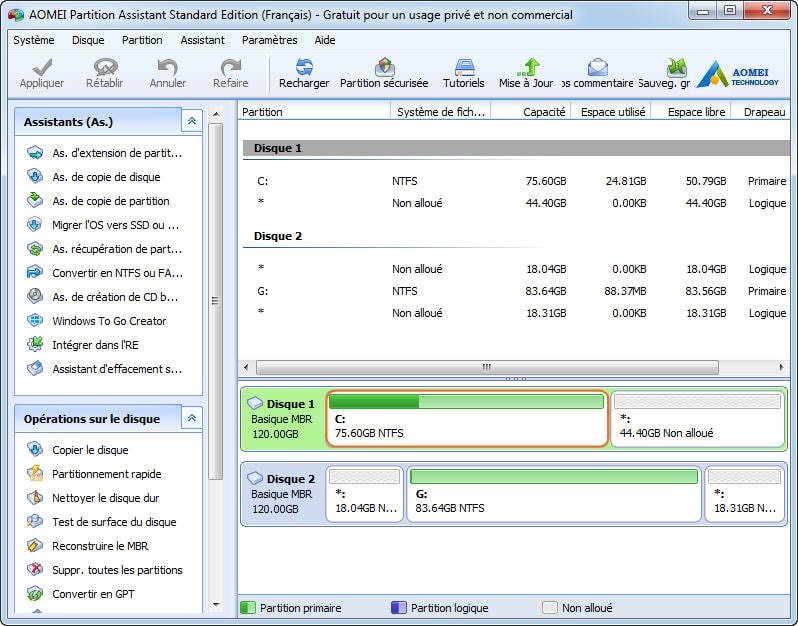This screenshot has height=626, width=798.
Task: Open Assistant d'effacement wizard
Action: pos(104,368)
